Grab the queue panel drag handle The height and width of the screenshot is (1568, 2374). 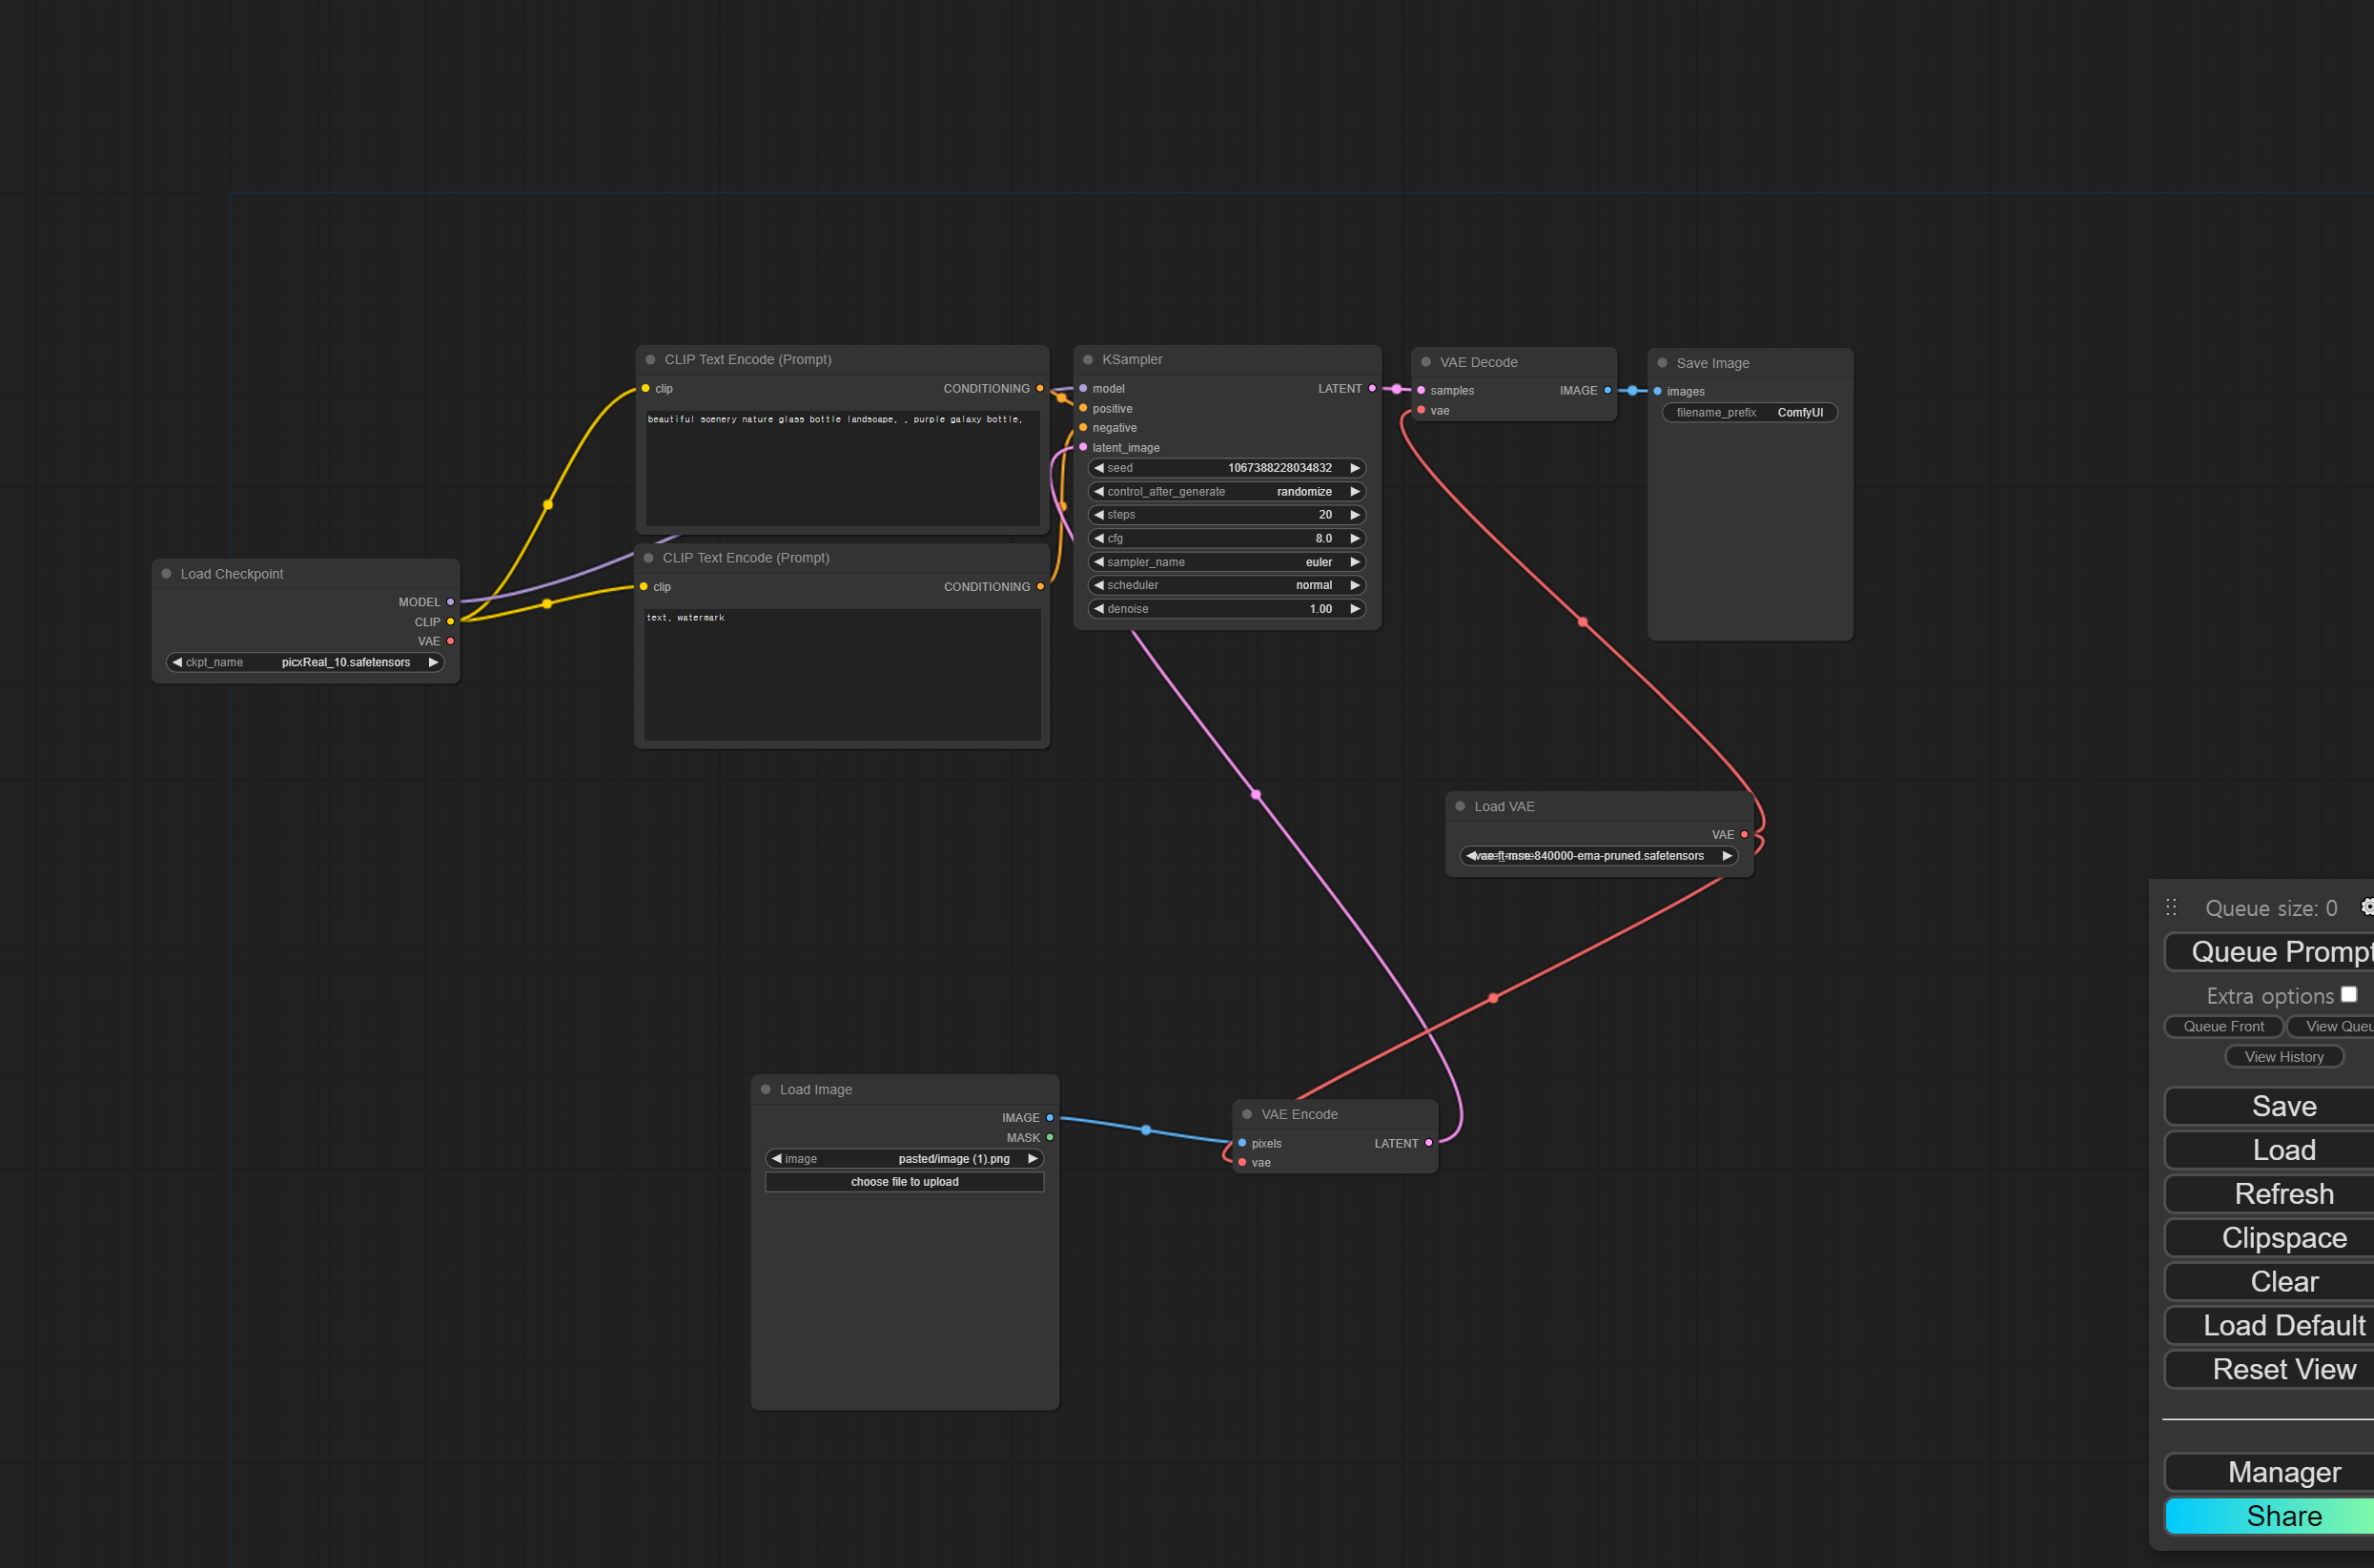2171,908
